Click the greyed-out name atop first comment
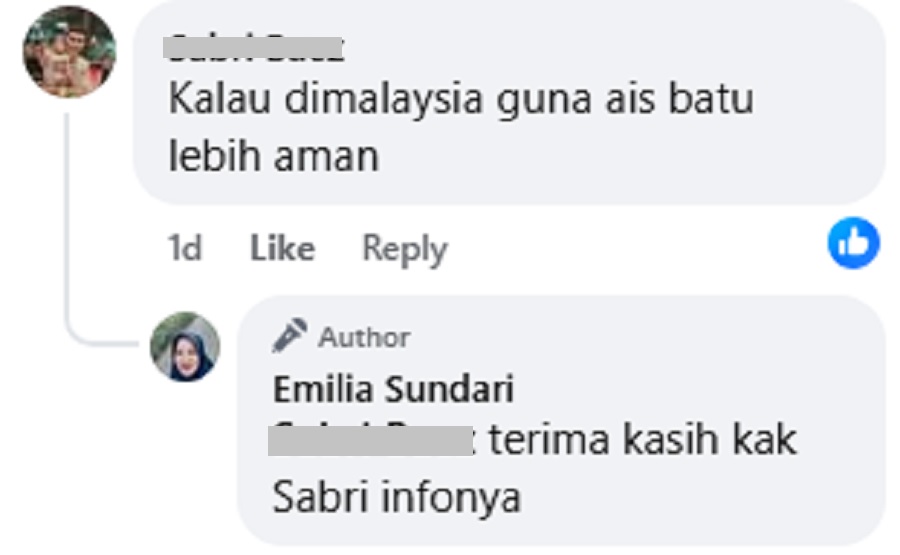The height and width of the screenshot is (555, 900). coord(253,46)
